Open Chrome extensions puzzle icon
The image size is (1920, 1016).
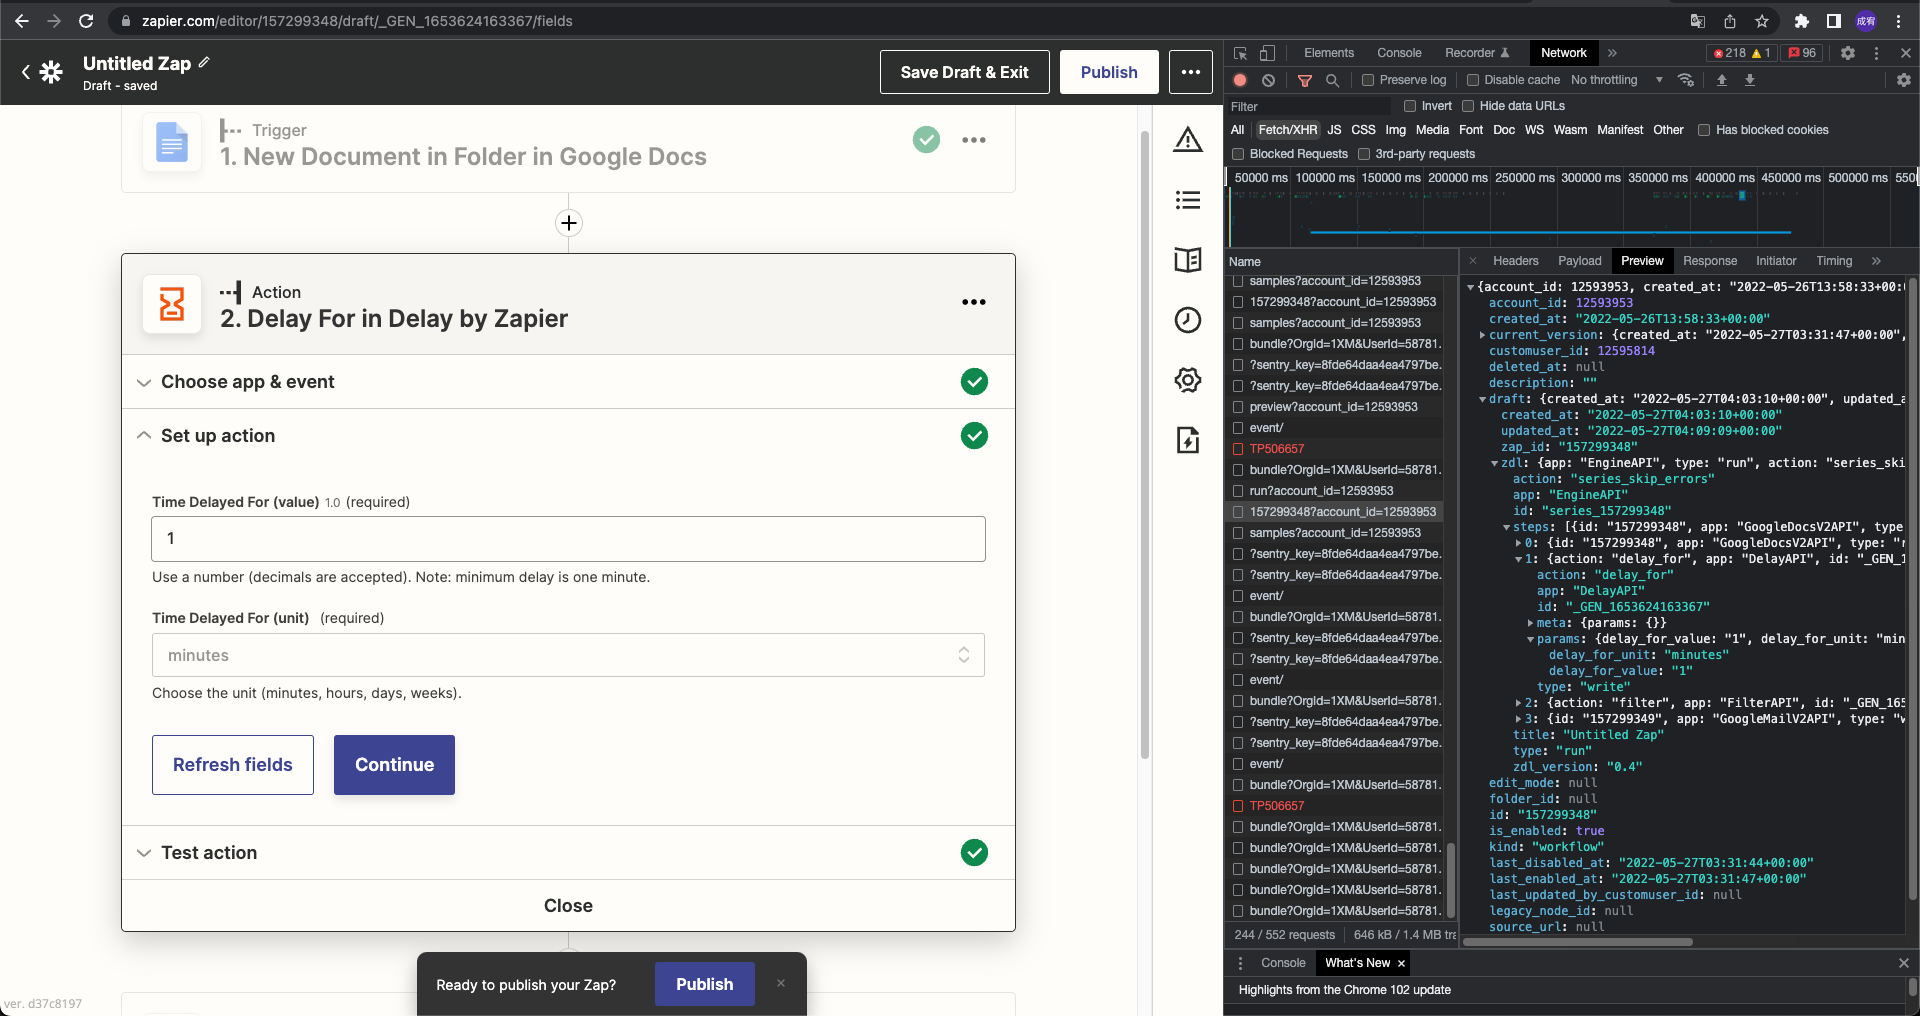1802,21
